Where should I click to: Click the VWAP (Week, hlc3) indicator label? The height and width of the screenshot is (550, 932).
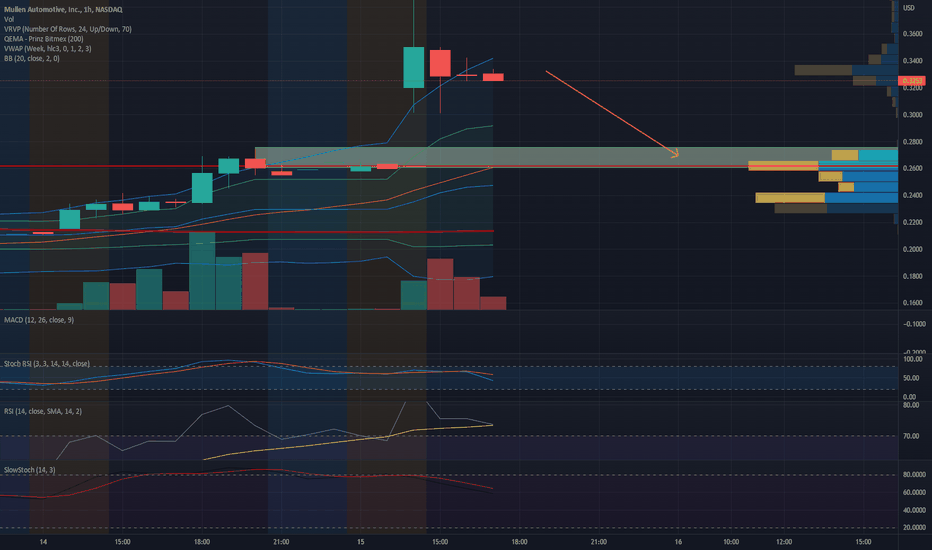(x=48, y=49)
